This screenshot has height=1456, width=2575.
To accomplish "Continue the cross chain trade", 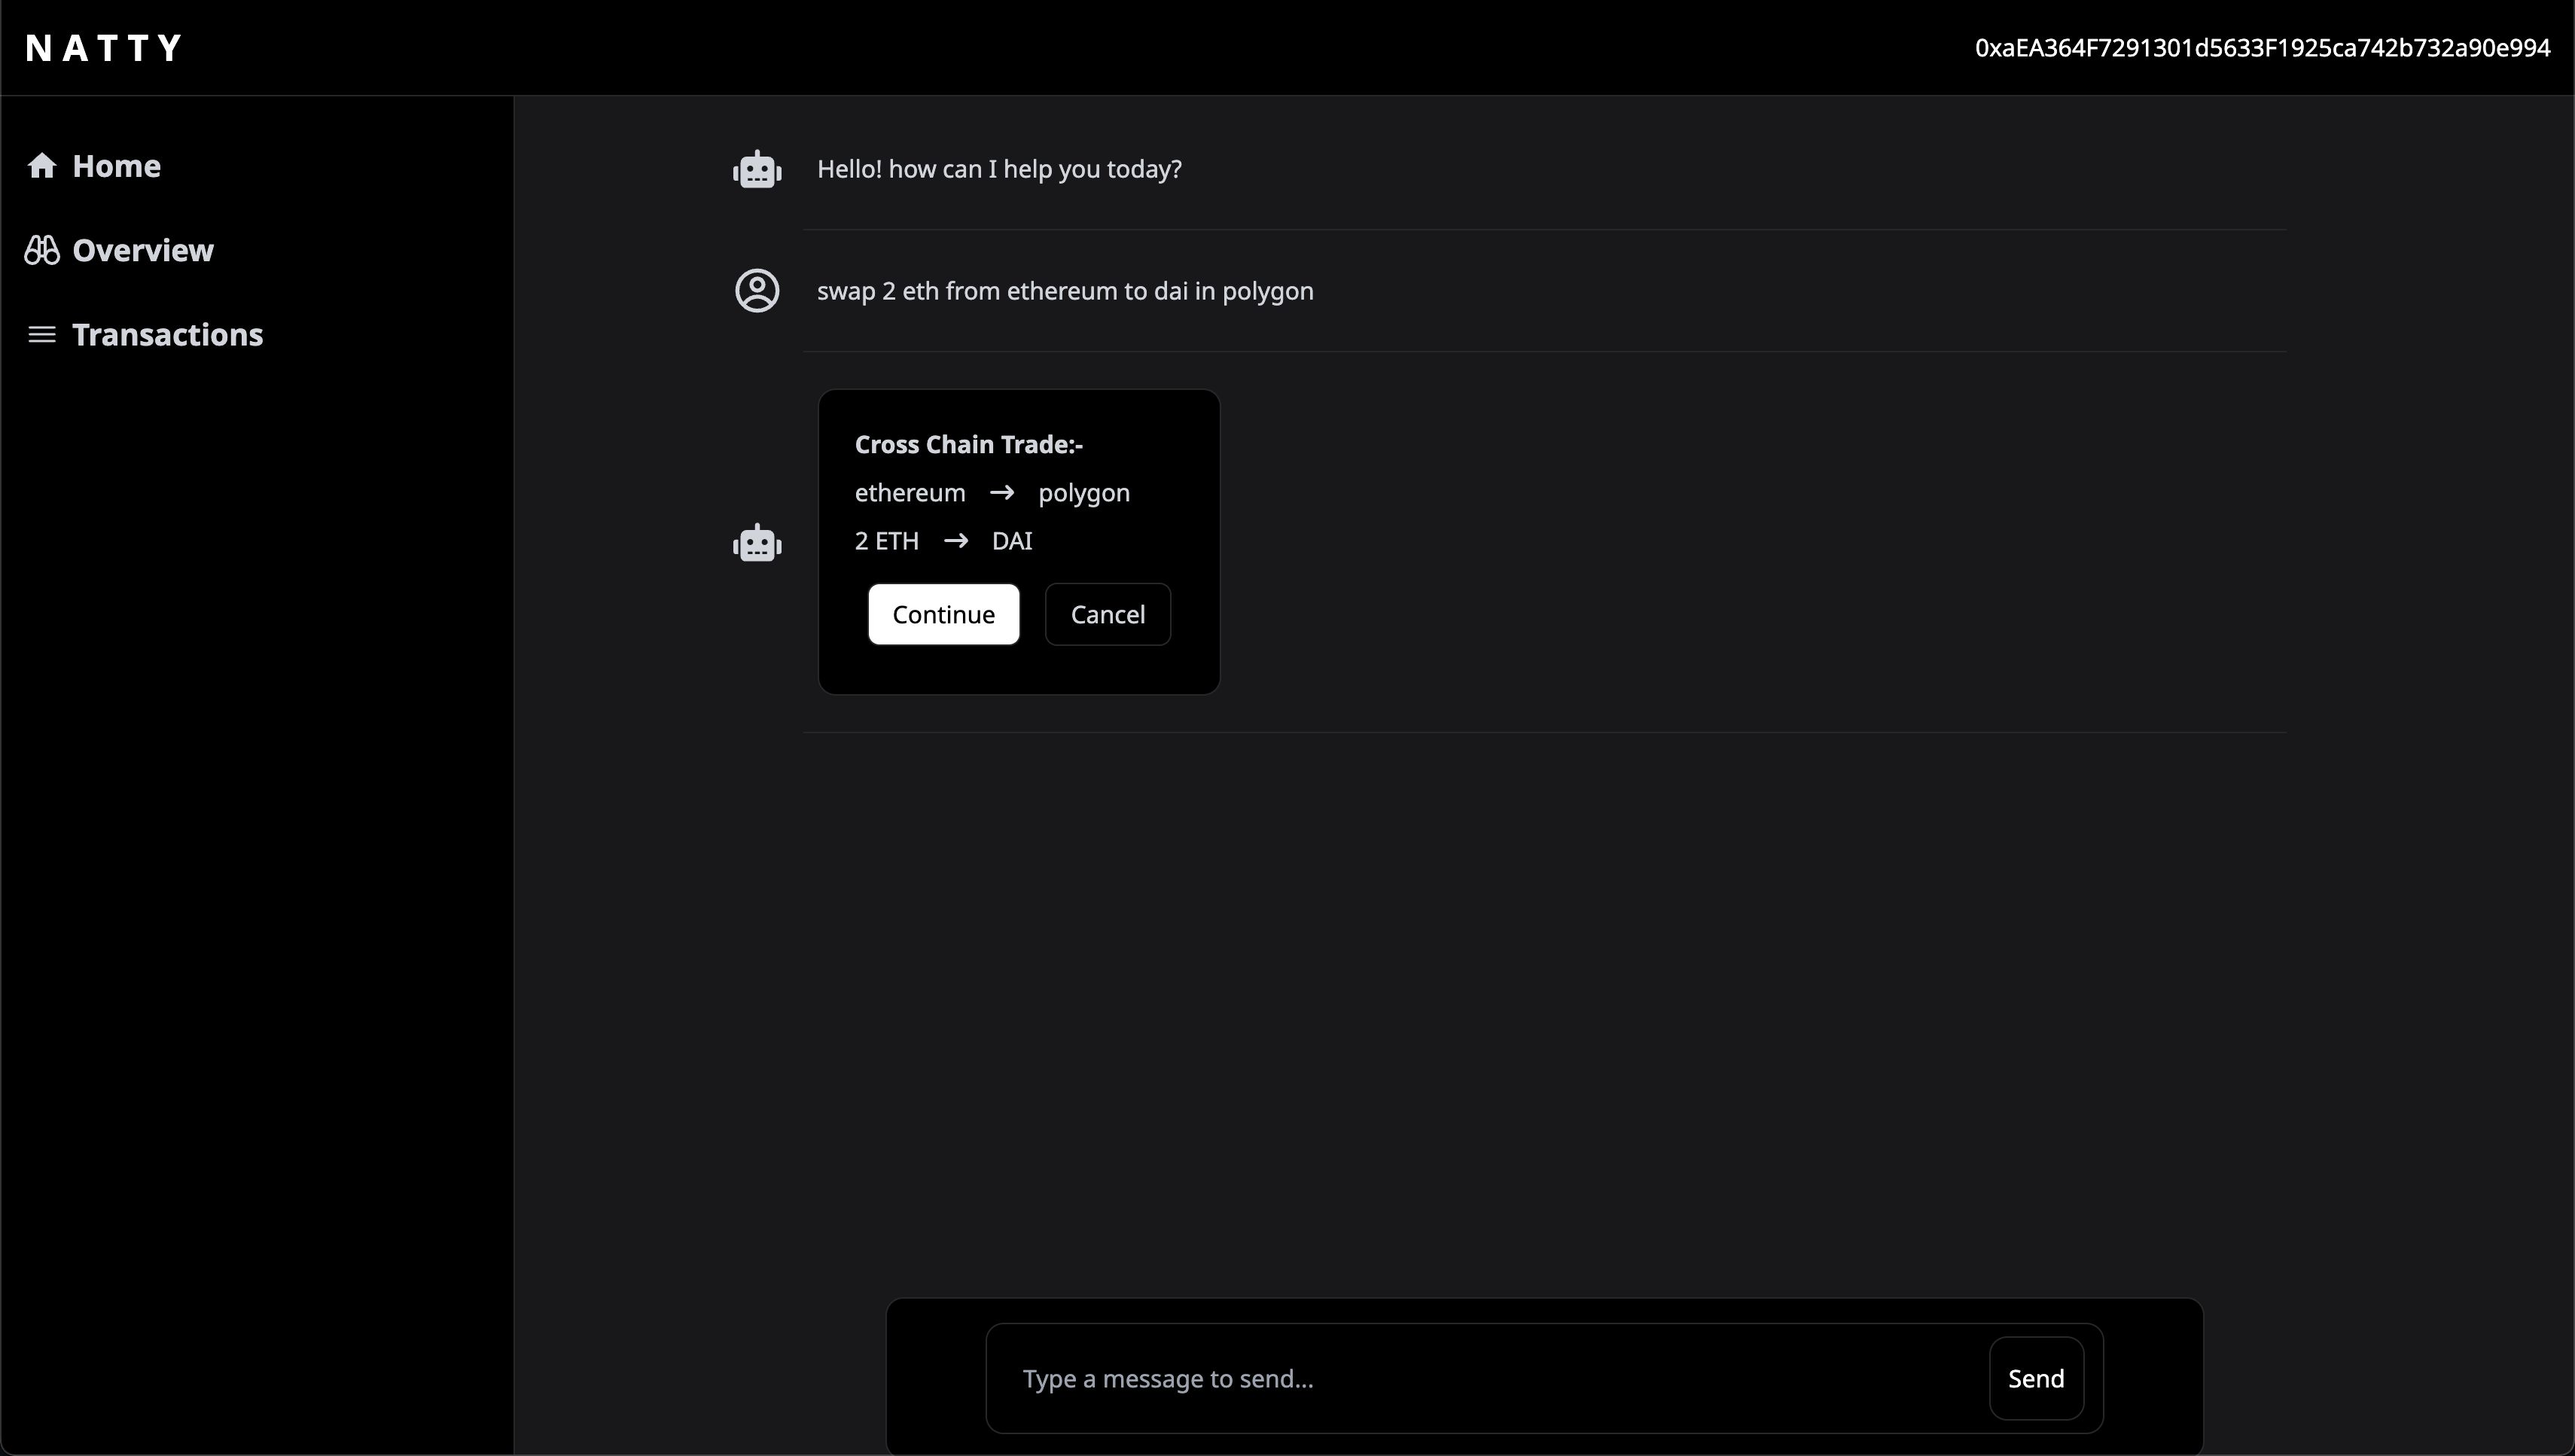I will [943, 614].
